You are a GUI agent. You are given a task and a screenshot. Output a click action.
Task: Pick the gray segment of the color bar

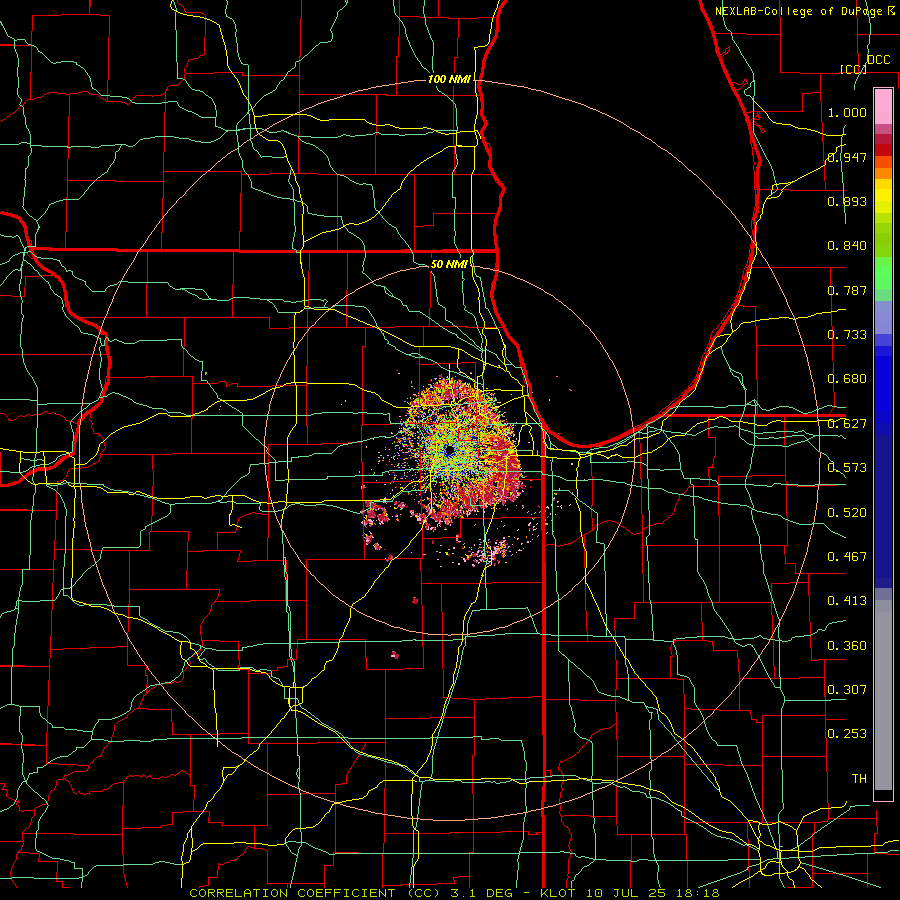[x=883, y=695]
